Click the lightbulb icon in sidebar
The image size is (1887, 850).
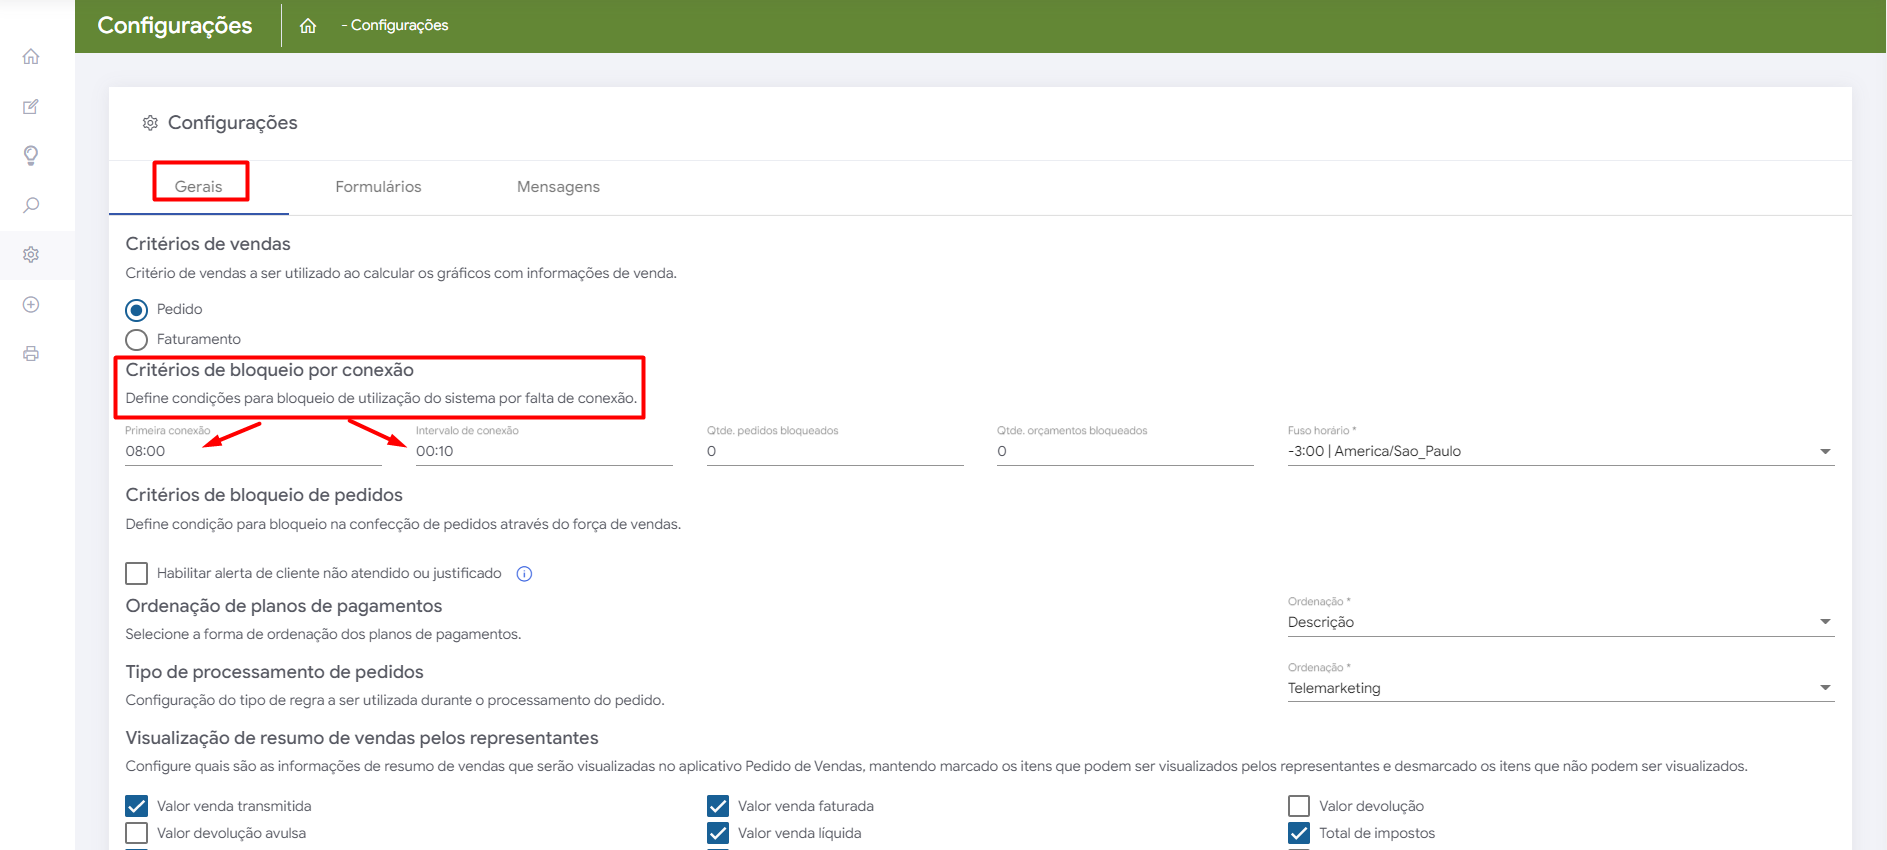(31, 156)
